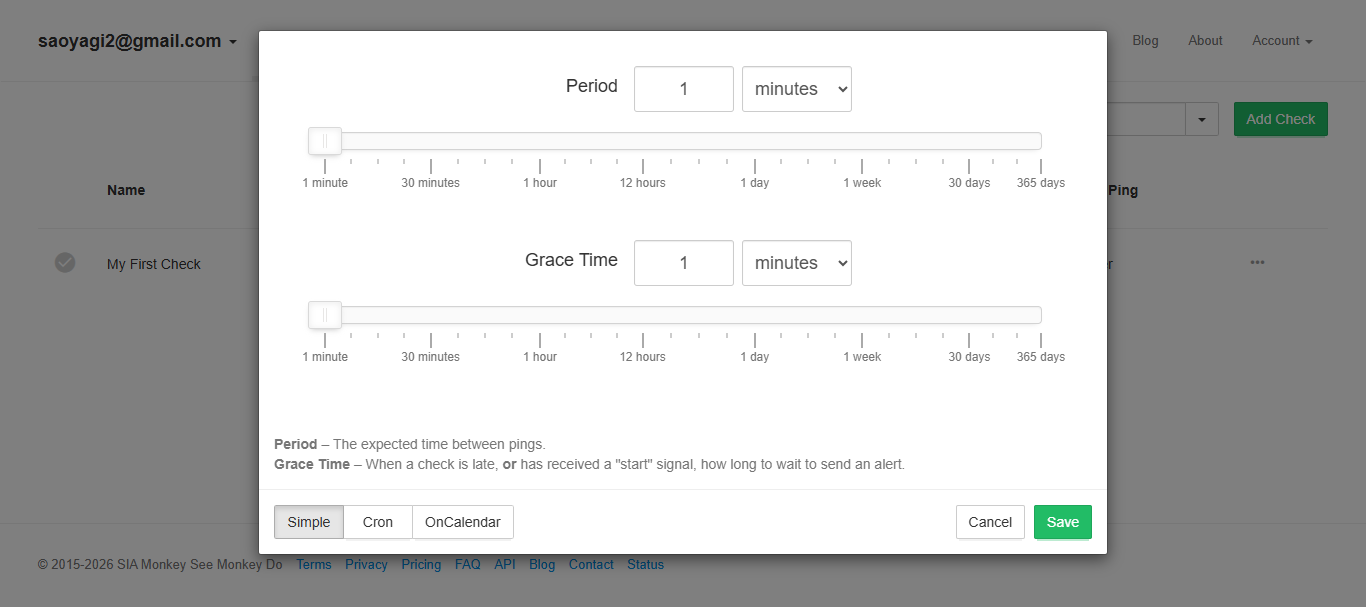Open the Blog menu item
1366x607 pixels.
1145,41
